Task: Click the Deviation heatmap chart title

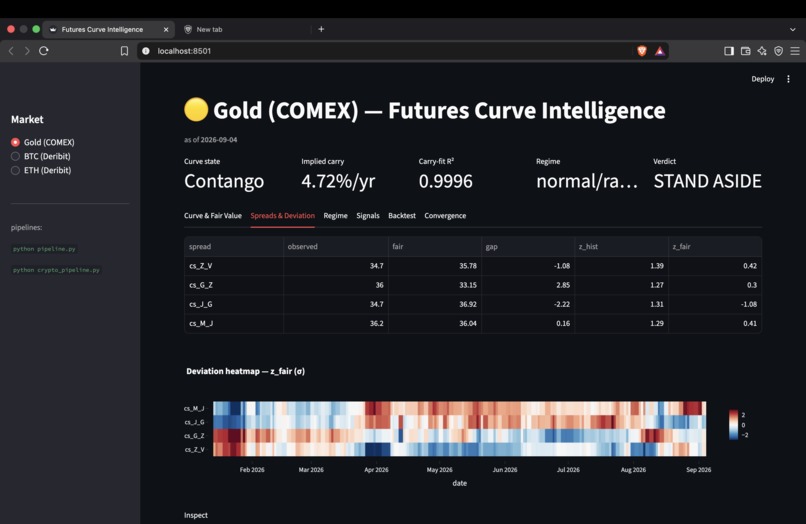Action: (x=245, y=371)
